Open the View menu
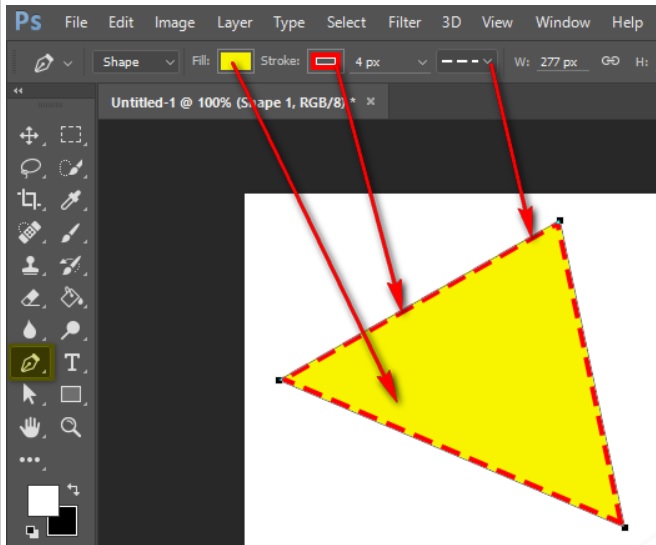656x545 pixels. [497, 22]
